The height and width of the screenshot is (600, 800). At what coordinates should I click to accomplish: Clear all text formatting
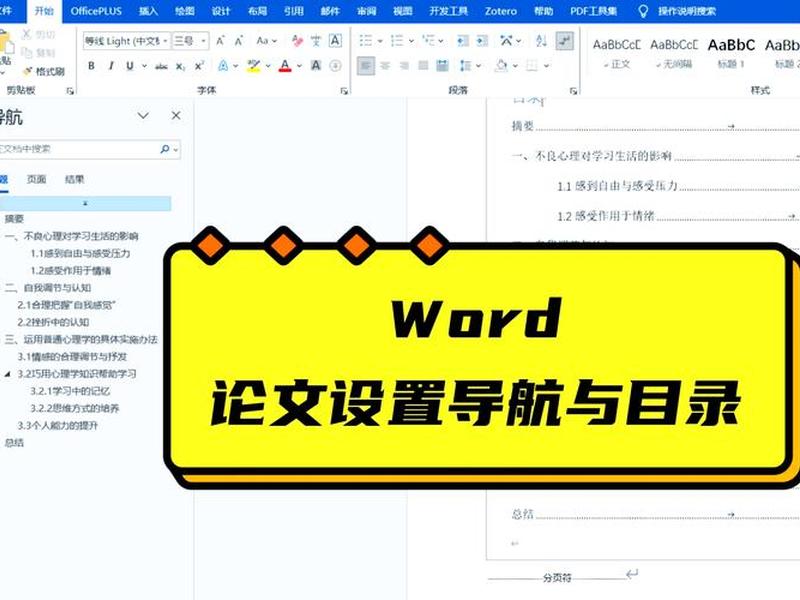tap(297, 40)
